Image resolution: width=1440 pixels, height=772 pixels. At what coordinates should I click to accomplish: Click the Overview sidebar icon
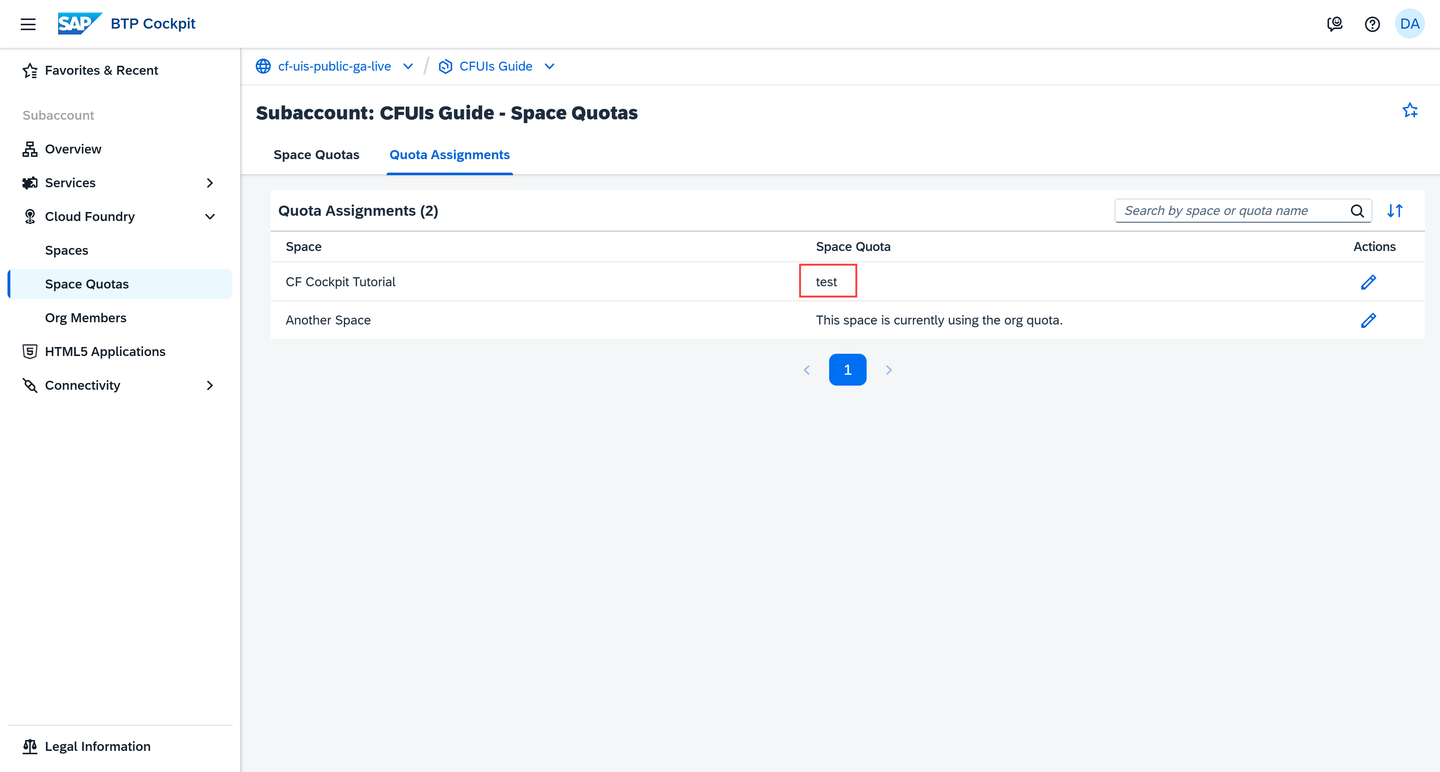click(30, 149)
